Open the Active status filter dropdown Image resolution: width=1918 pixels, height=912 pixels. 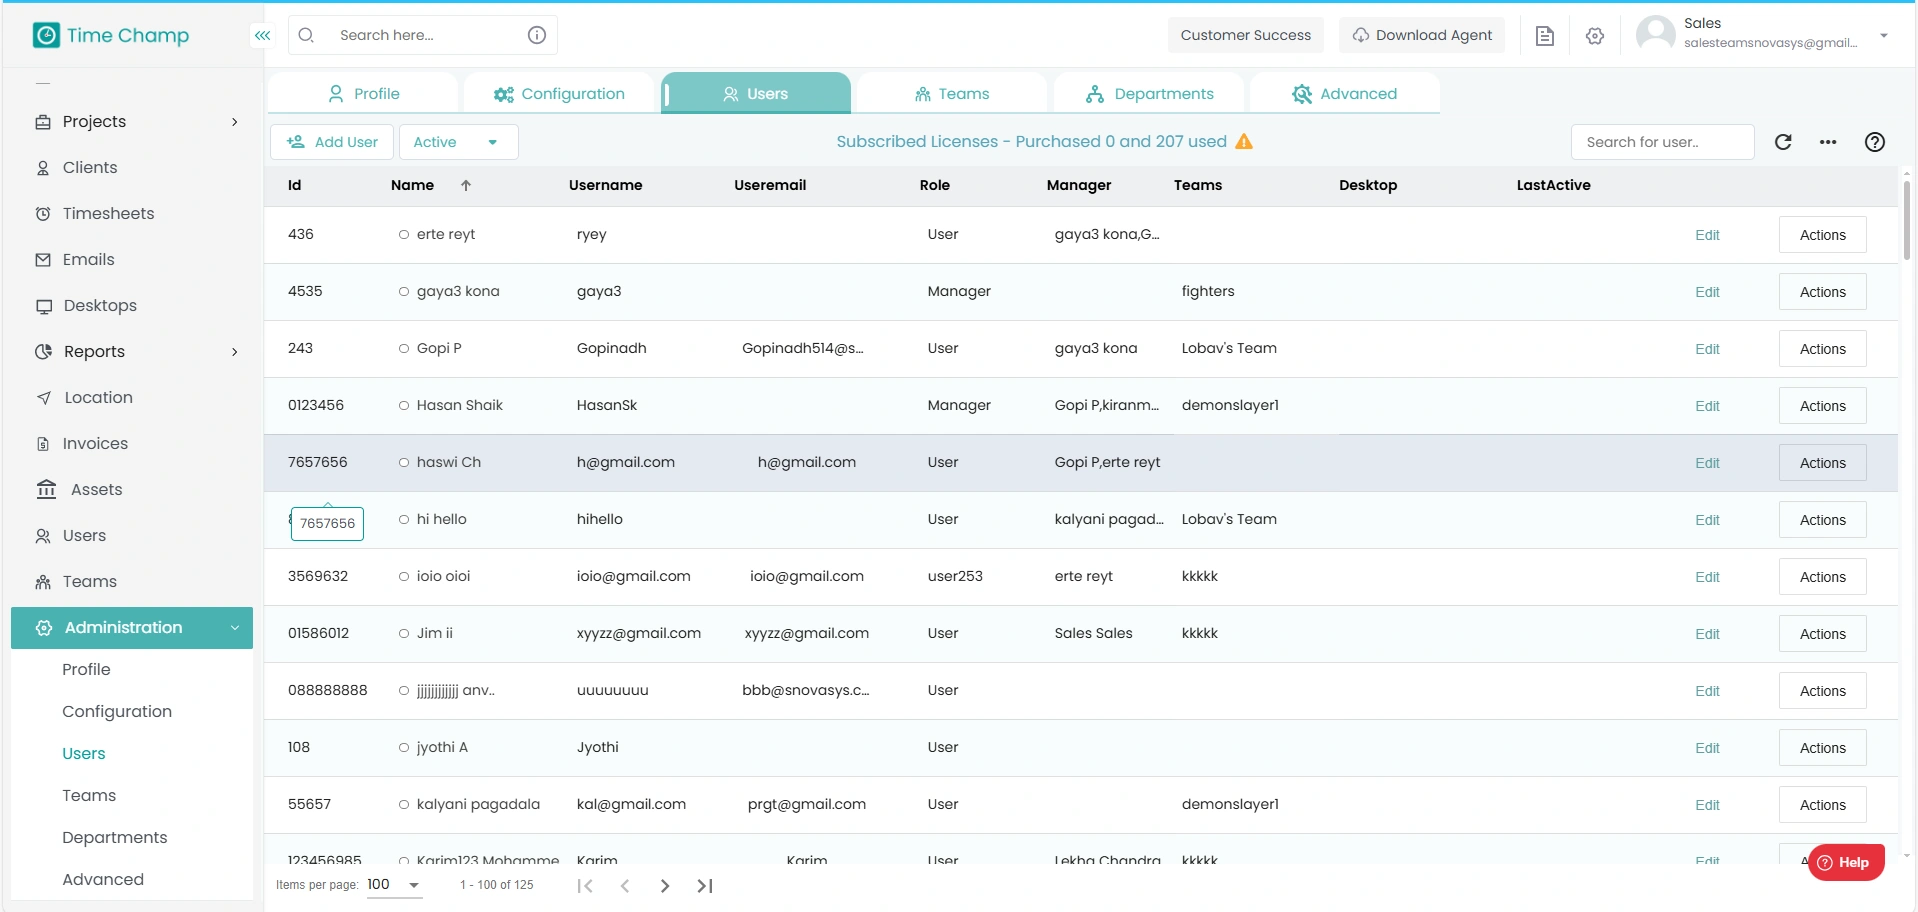pyautogui.click(x=458, y=142)
